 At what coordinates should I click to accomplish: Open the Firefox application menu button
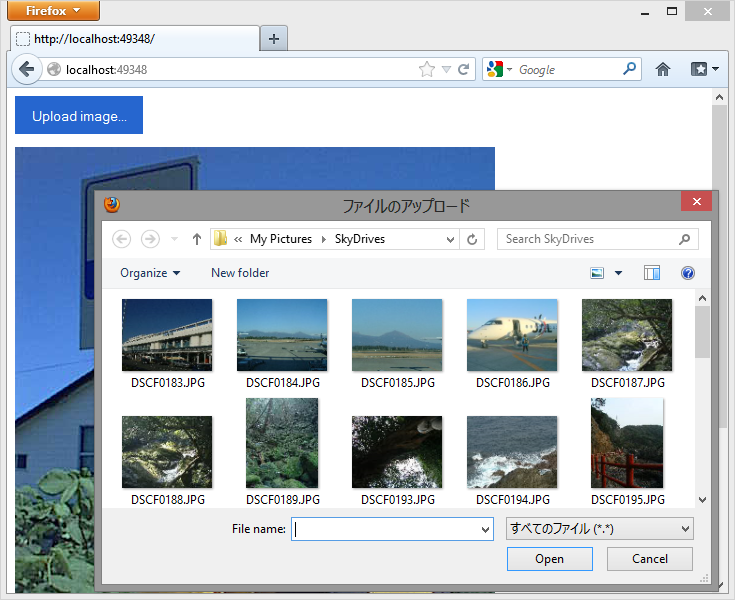[53, 10]
